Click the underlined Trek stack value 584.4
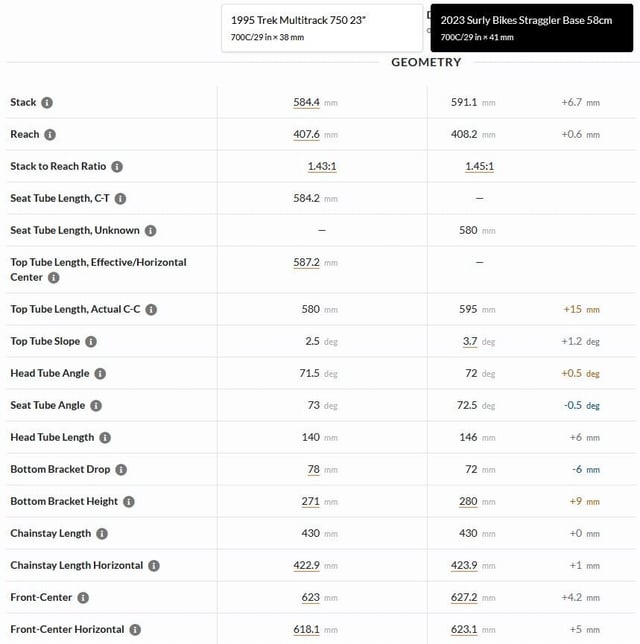 [306, 102]
